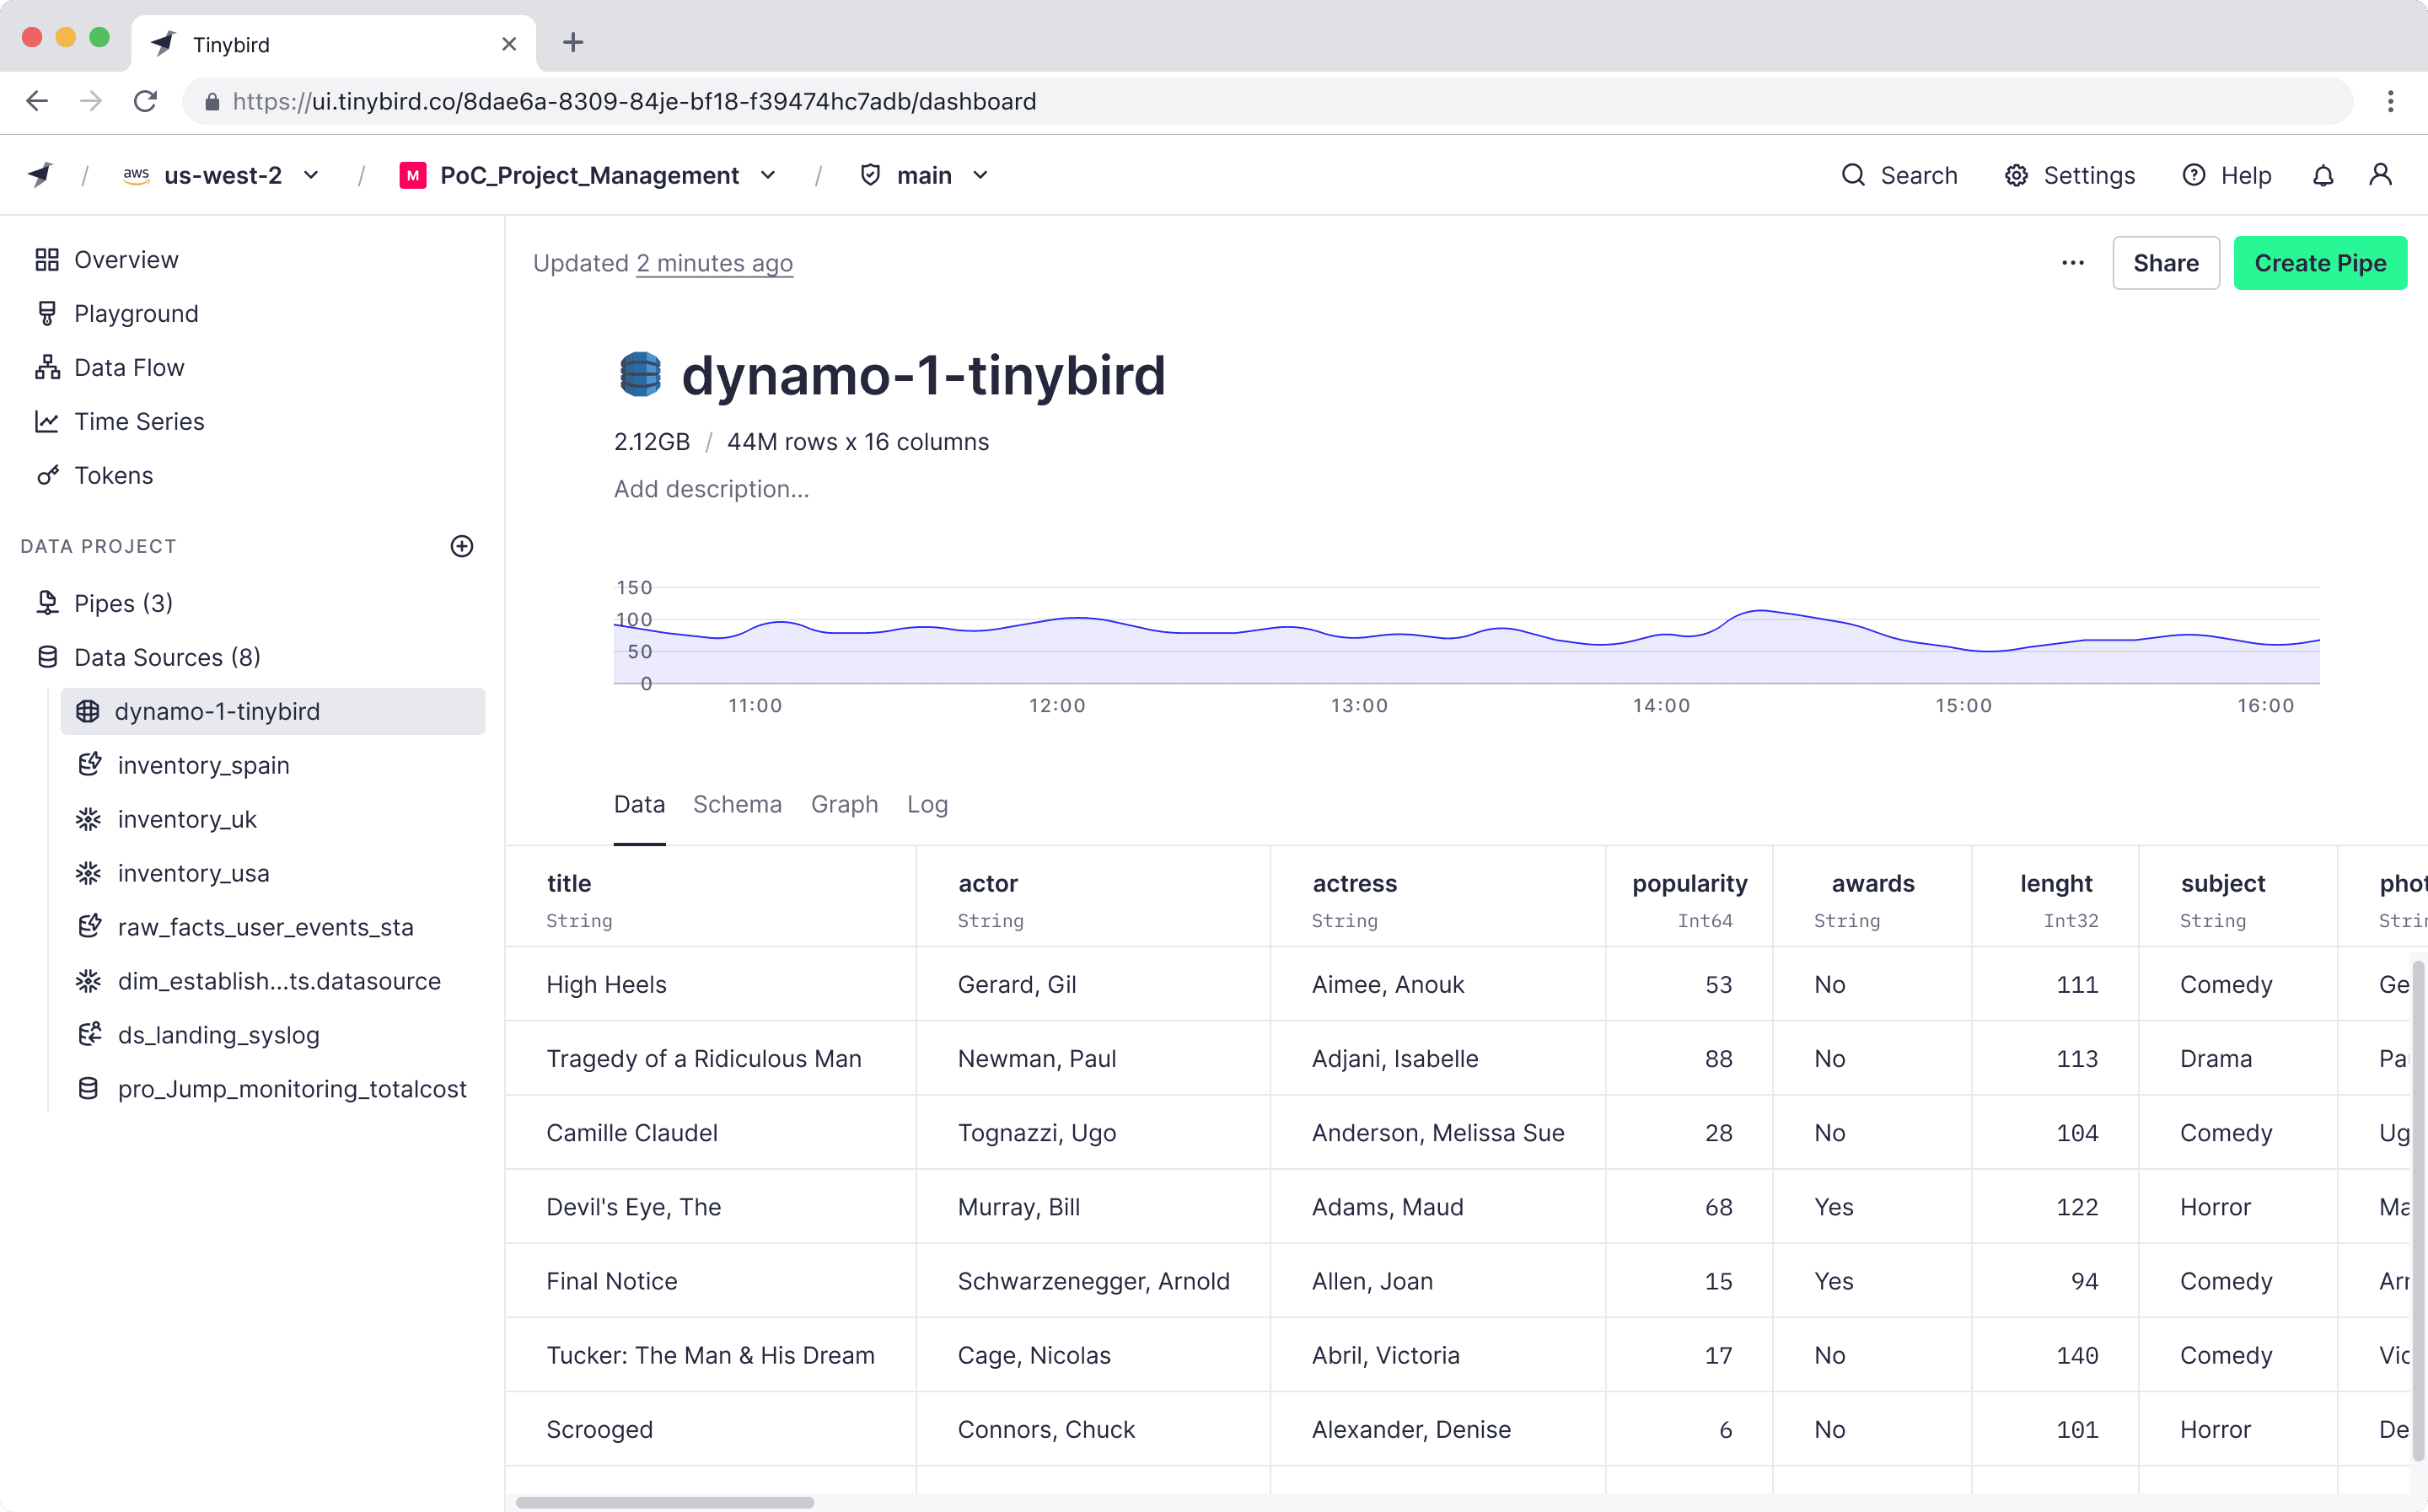The width and height of the screenshot is (2428, 1512).
Task: Click the Overview grid icon
Action: coord(47,260)
